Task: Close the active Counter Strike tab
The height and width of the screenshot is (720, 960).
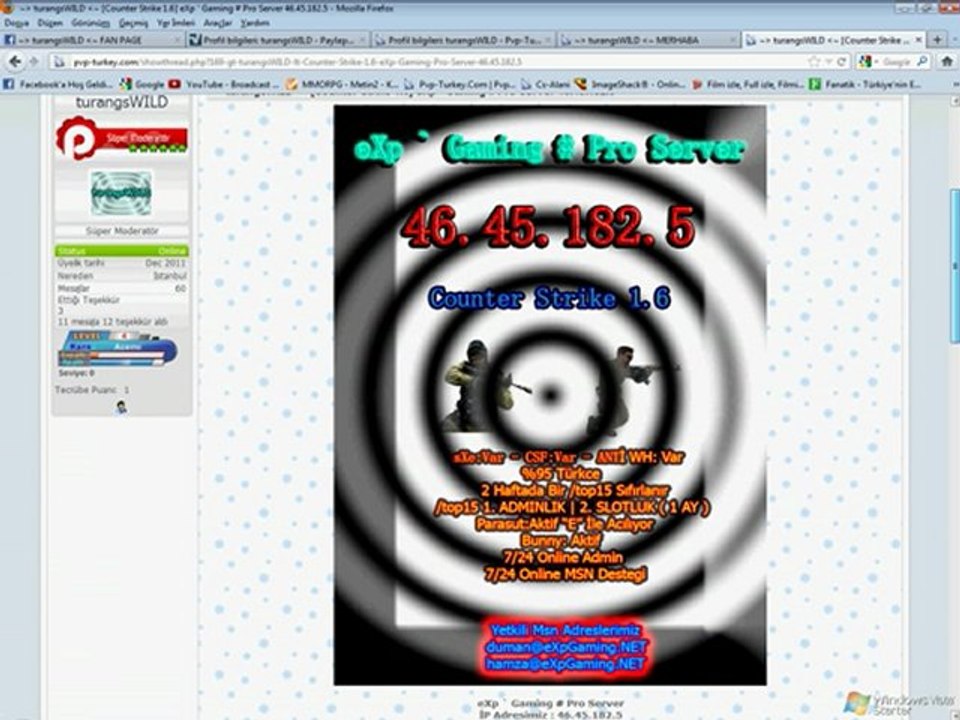Action: 918,39
